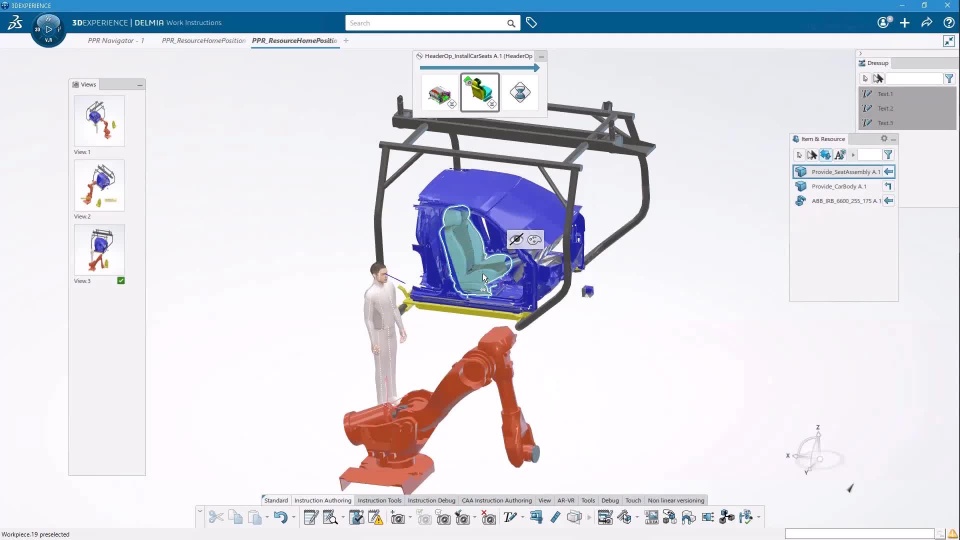Click the Undo arrow icon
The width and height of the screenshot is (960, 540).
[x=280, y=517]
